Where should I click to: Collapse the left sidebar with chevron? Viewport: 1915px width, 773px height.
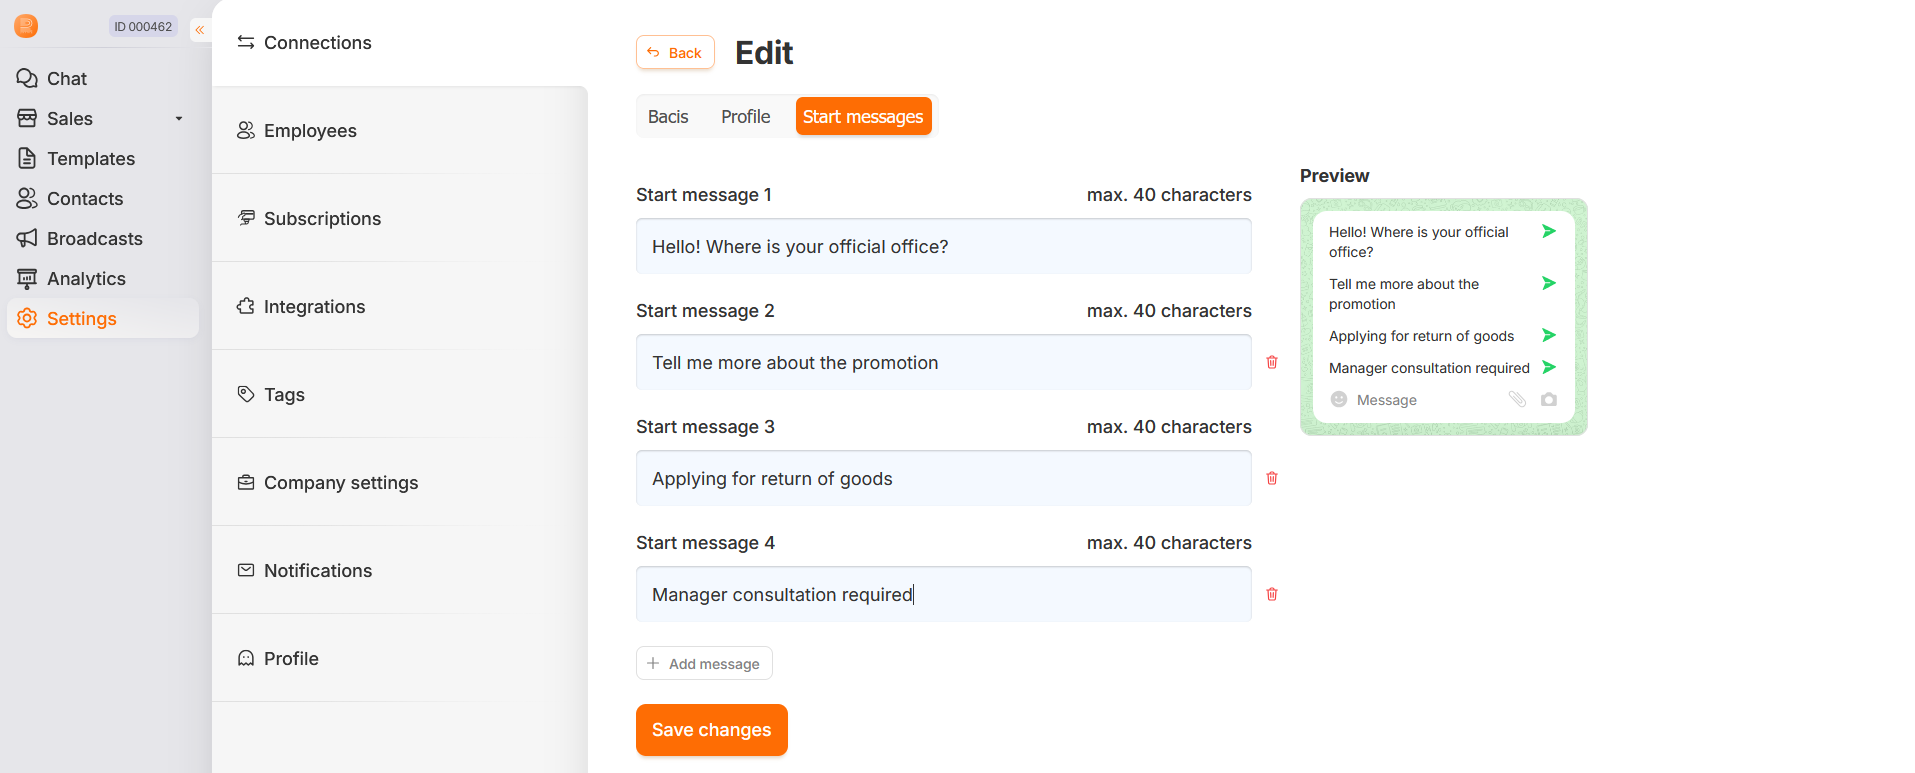(x=200, y=30)
